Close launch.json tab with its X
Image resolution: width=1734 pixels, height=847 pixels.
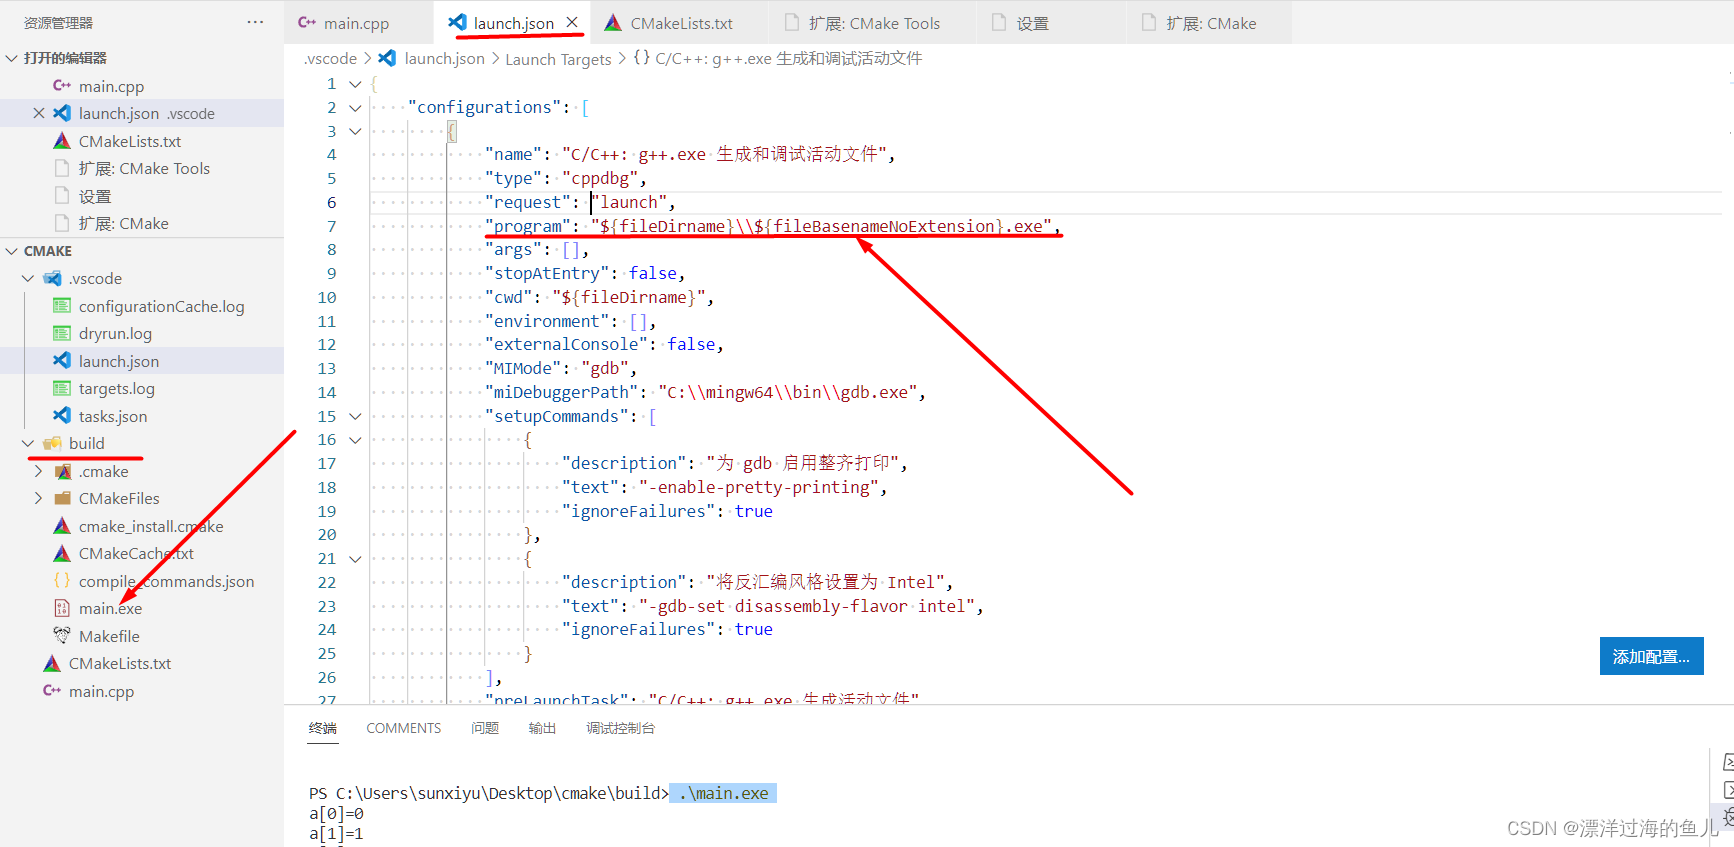572,22
